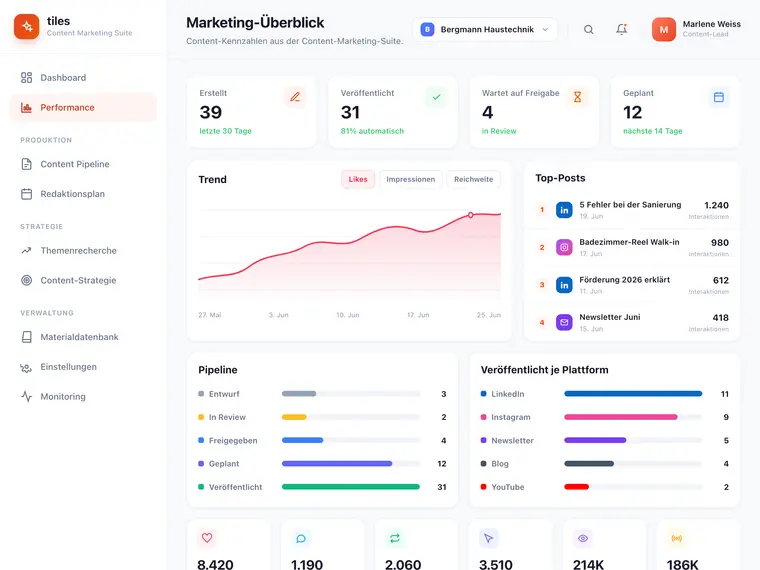Open the Bergmann Haustechnik client dropdown
This screenshot has height=570, width=760.
click(485, 30)
